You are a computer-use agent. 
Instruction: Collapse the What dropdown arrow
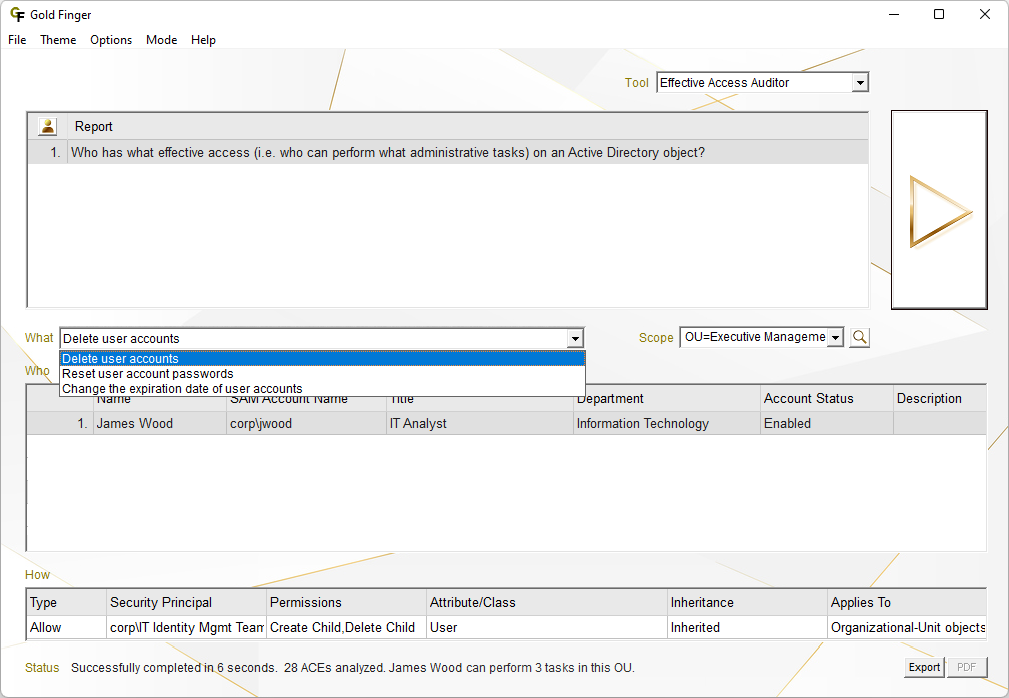(x=574, y=339)
